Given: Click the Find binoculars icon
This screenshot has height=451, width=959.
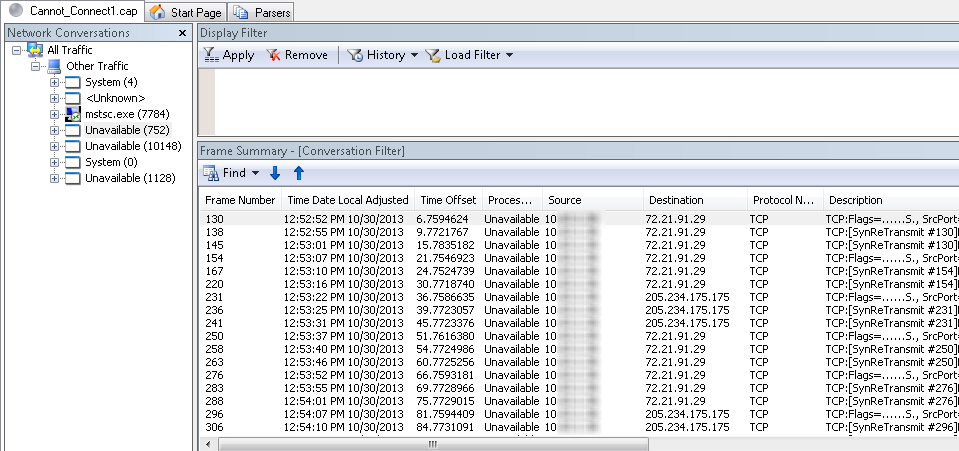Looking at the screenshot, I should click(x=211, y=173).
